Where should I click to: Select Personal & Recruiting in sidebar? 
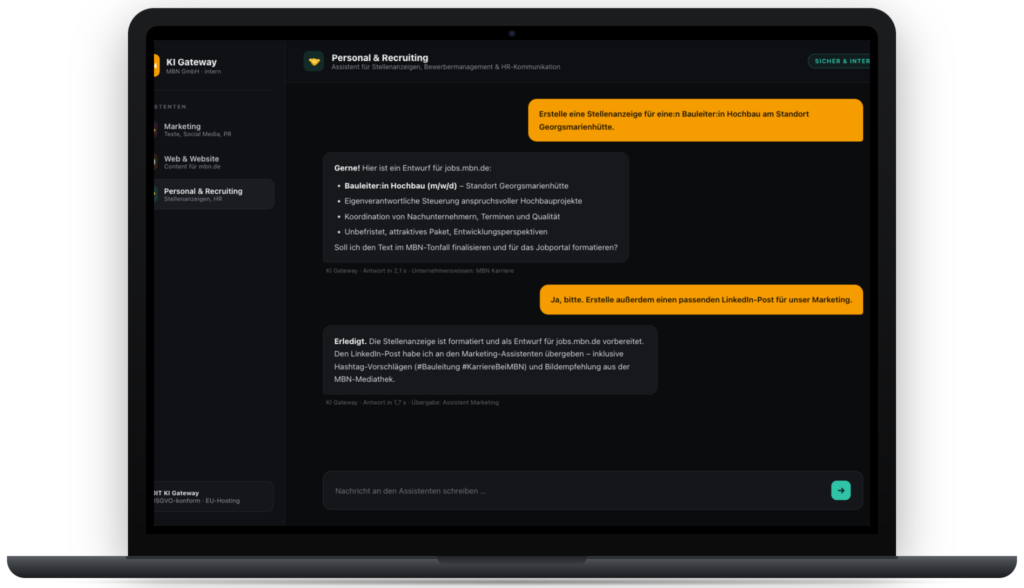(214, 194)
